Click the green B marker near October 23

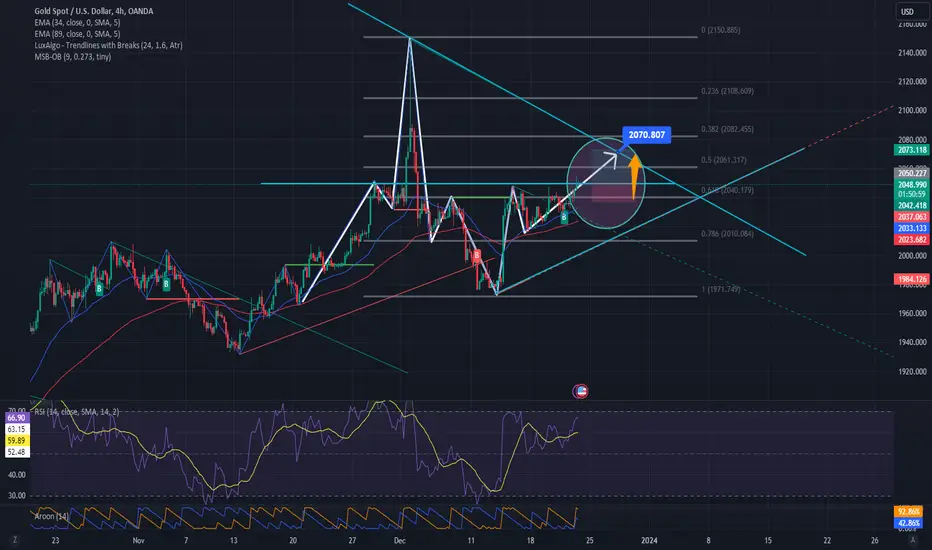99,290
